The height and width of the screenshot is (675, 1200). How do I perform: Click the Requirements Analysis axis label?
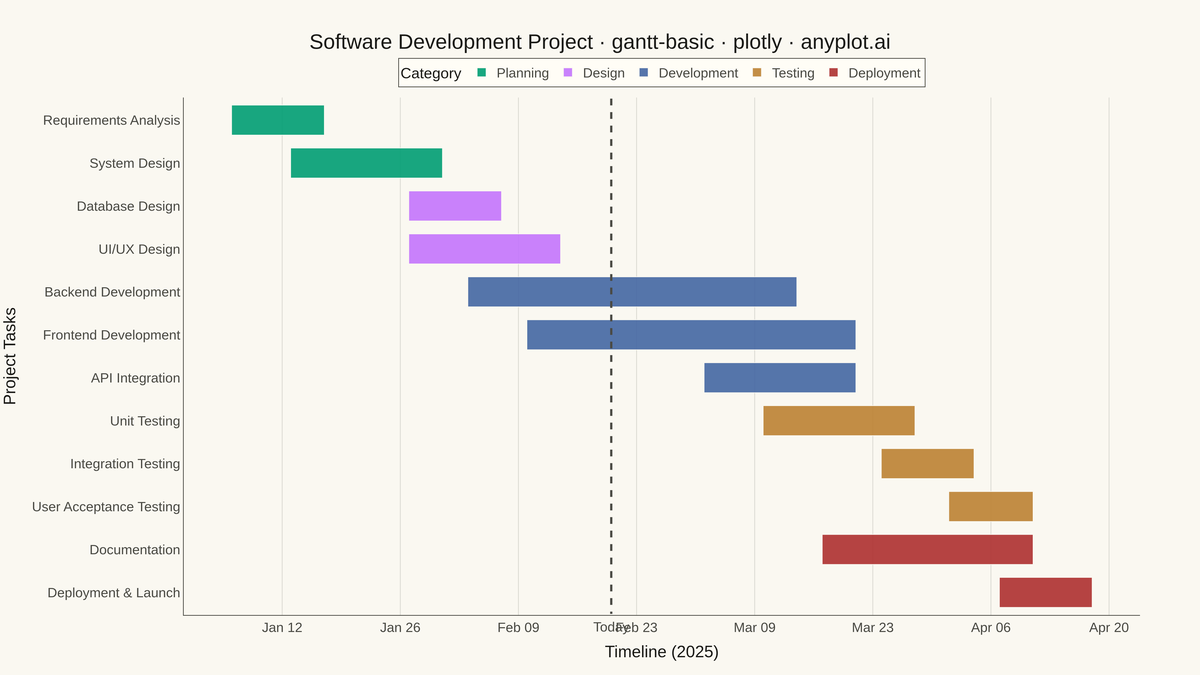[x=112, y=120]
